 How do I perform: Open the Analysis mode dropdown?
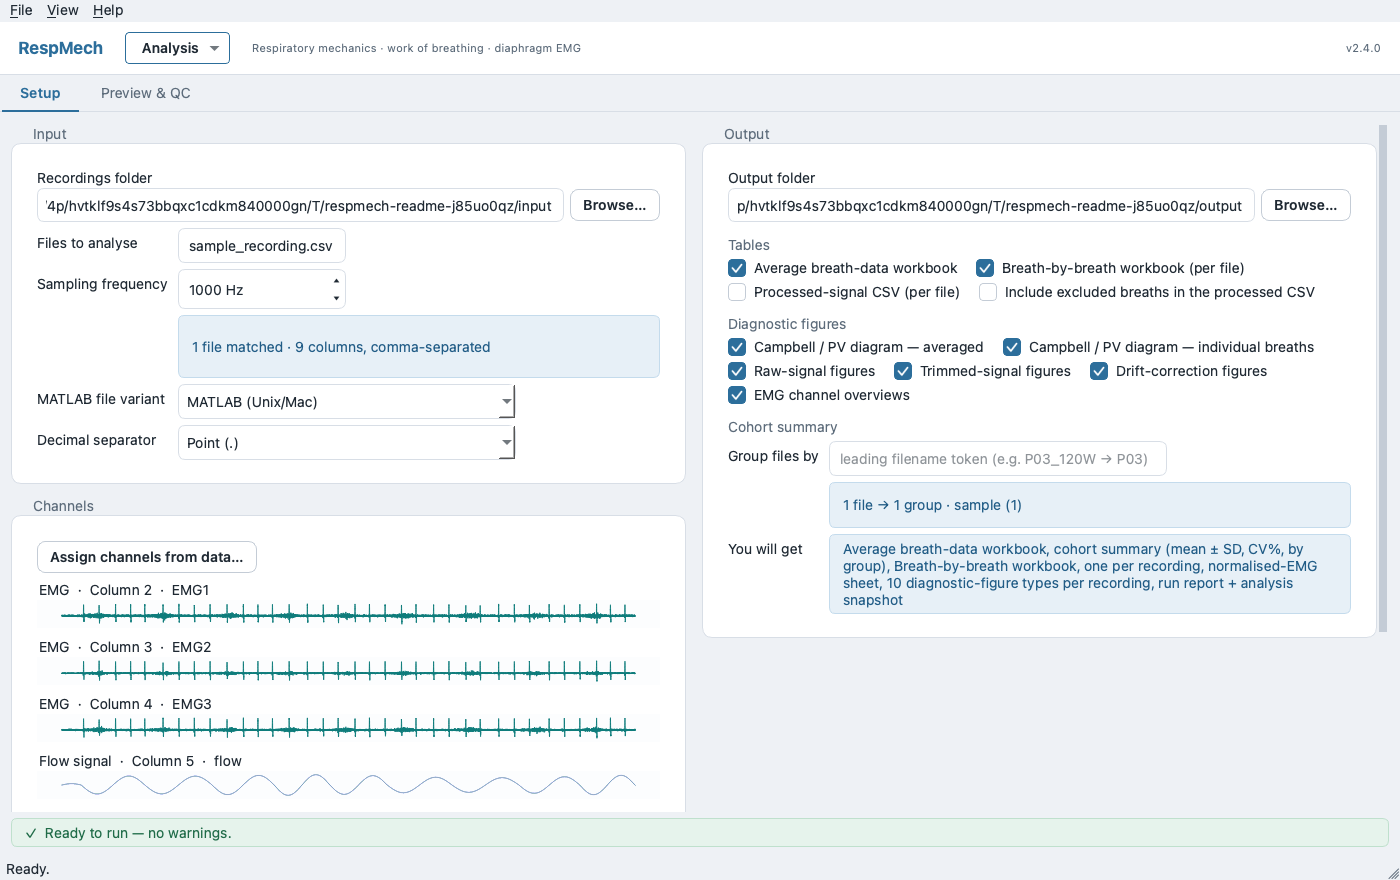[177, 48]
